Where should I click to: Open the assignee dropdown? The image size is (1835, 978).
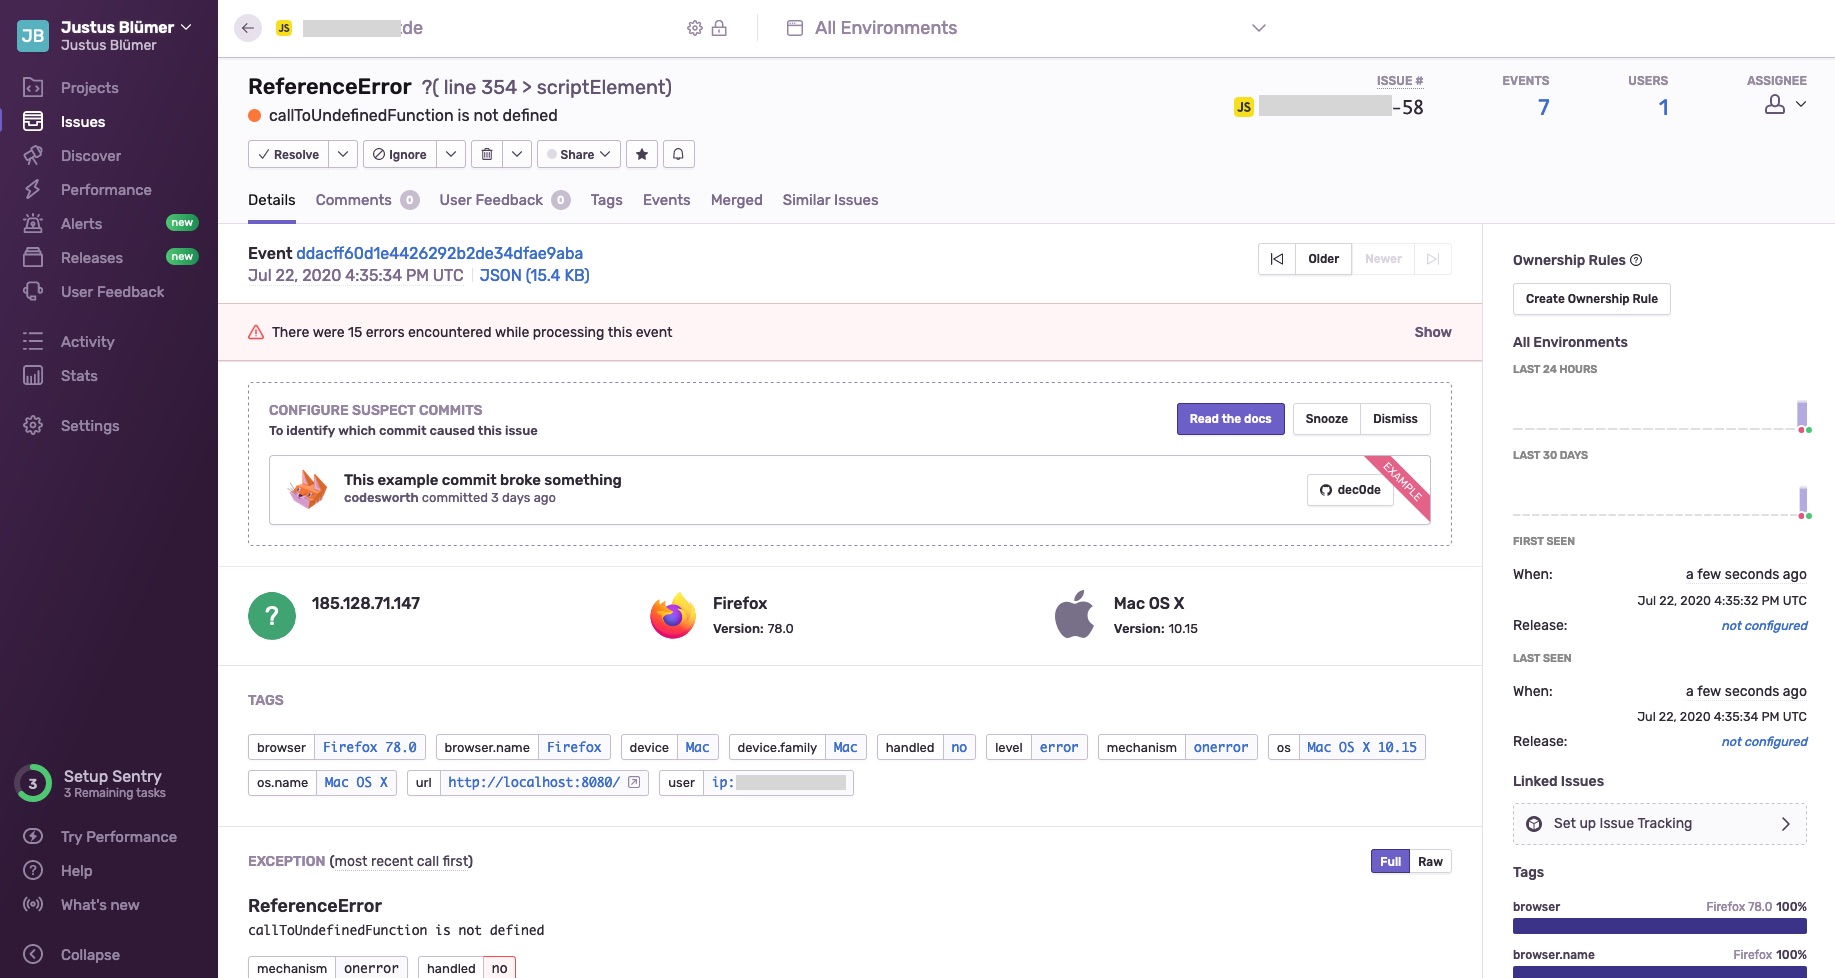(x=1786, y=104)
